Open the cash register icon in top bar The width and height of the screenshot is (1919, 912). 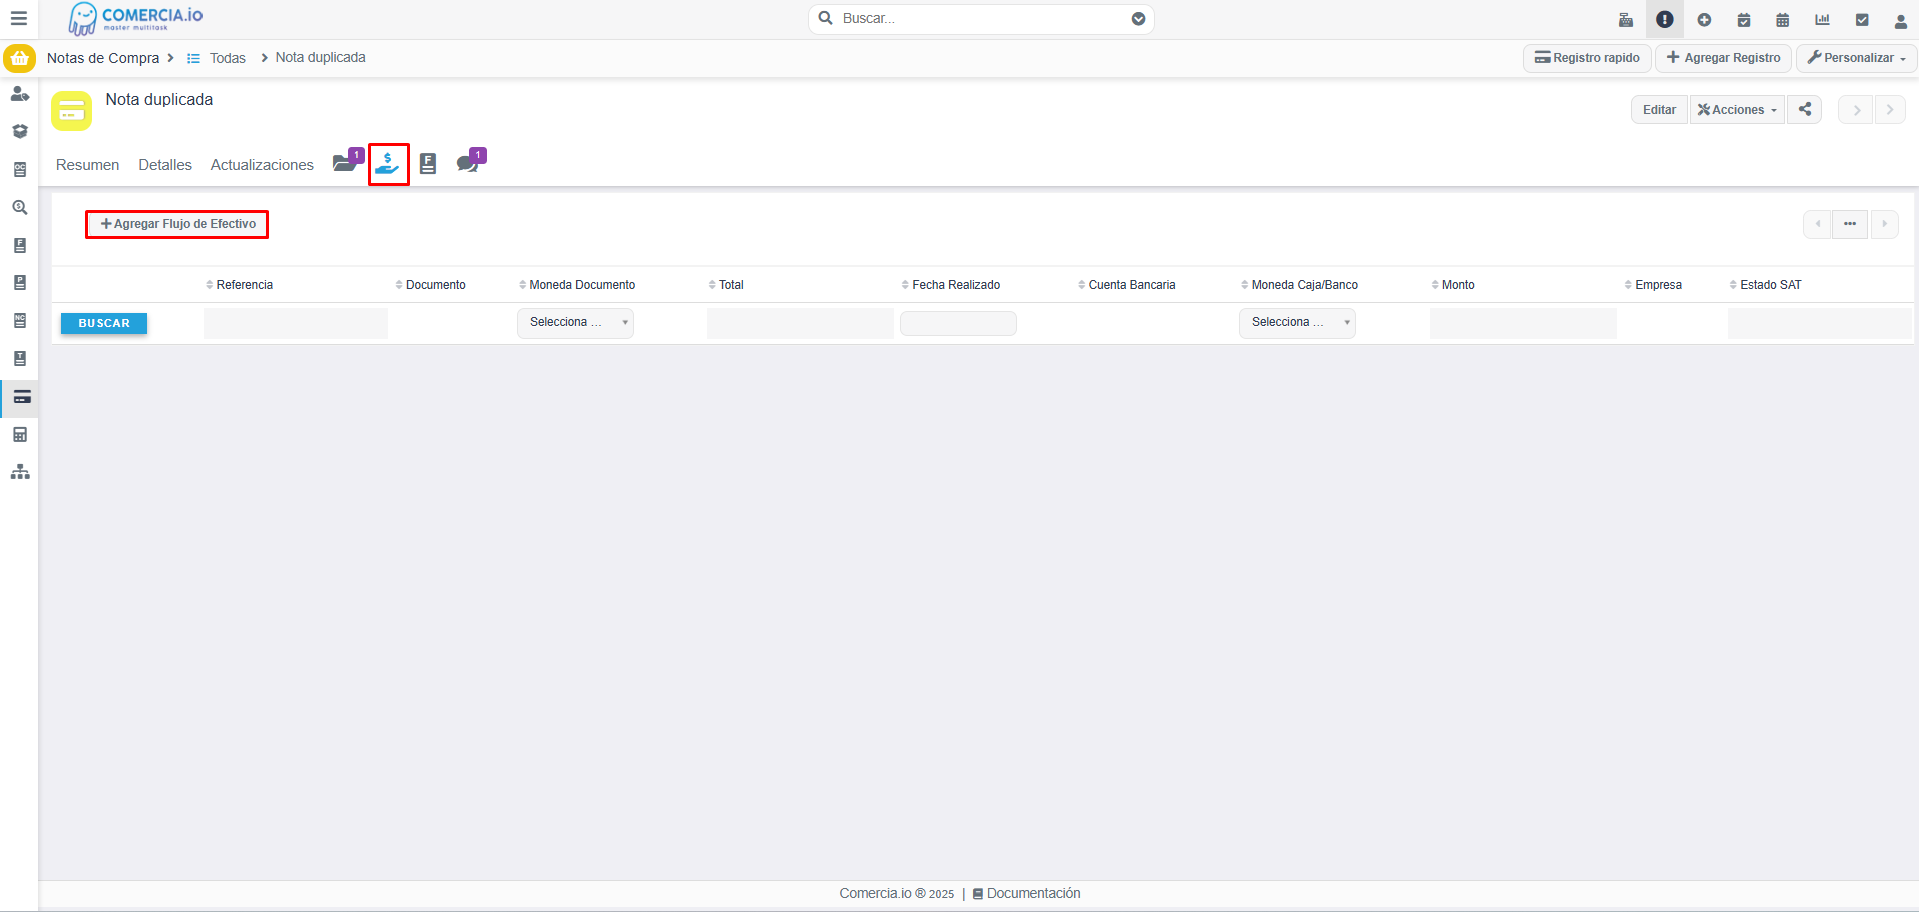click(x=1626, y=20)
